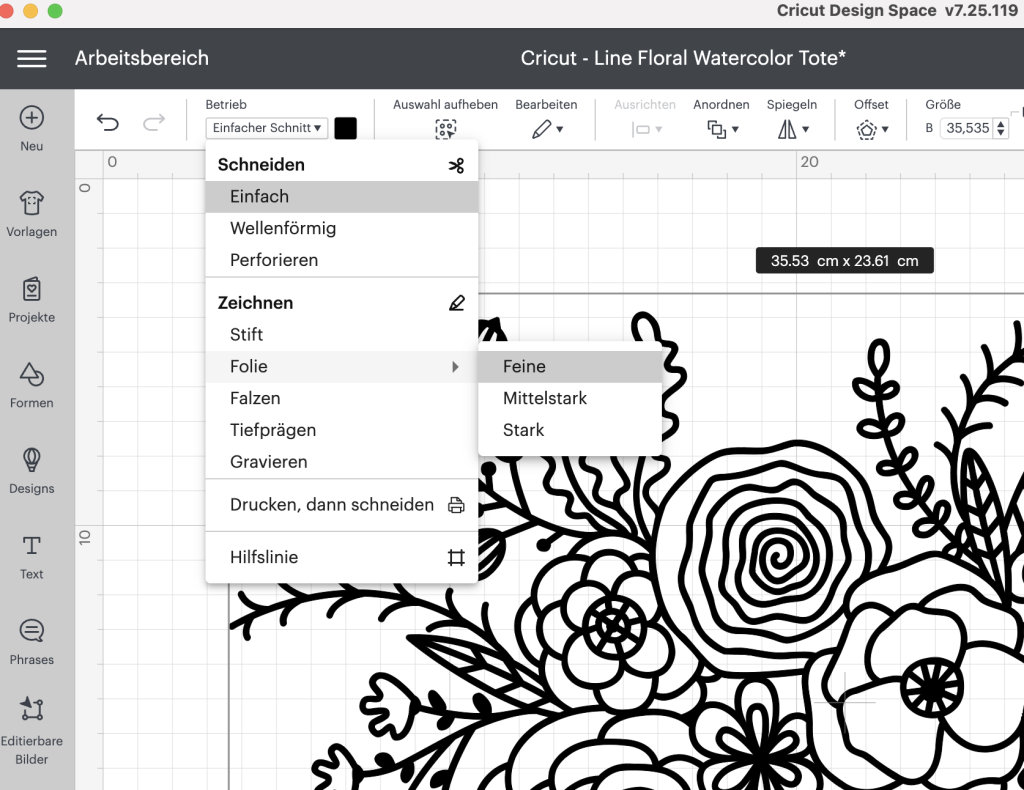The height and width of the screenshot is (790, 1024).
Task: Click the width (B) size field
Action: pos(966,128)
